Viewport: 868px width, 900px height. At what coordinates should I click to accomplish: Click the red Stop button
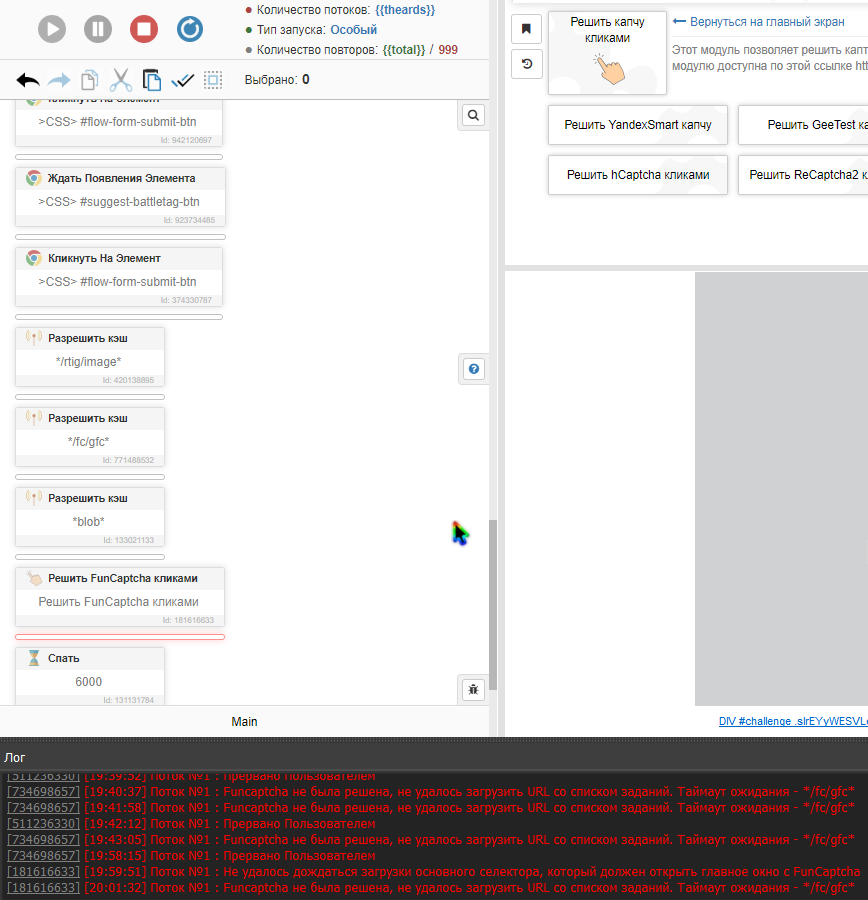[x=144, y=29]
